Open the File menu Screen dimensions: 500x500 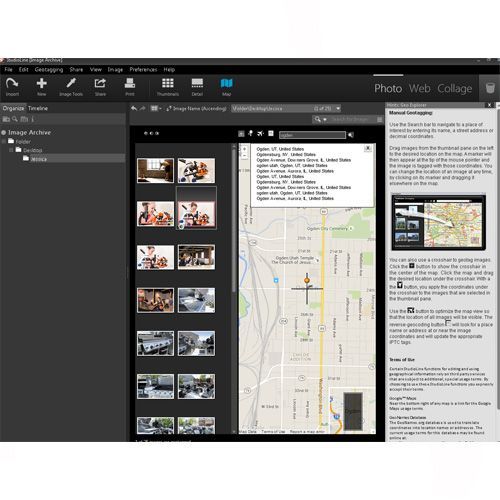[x=8, y=69]
